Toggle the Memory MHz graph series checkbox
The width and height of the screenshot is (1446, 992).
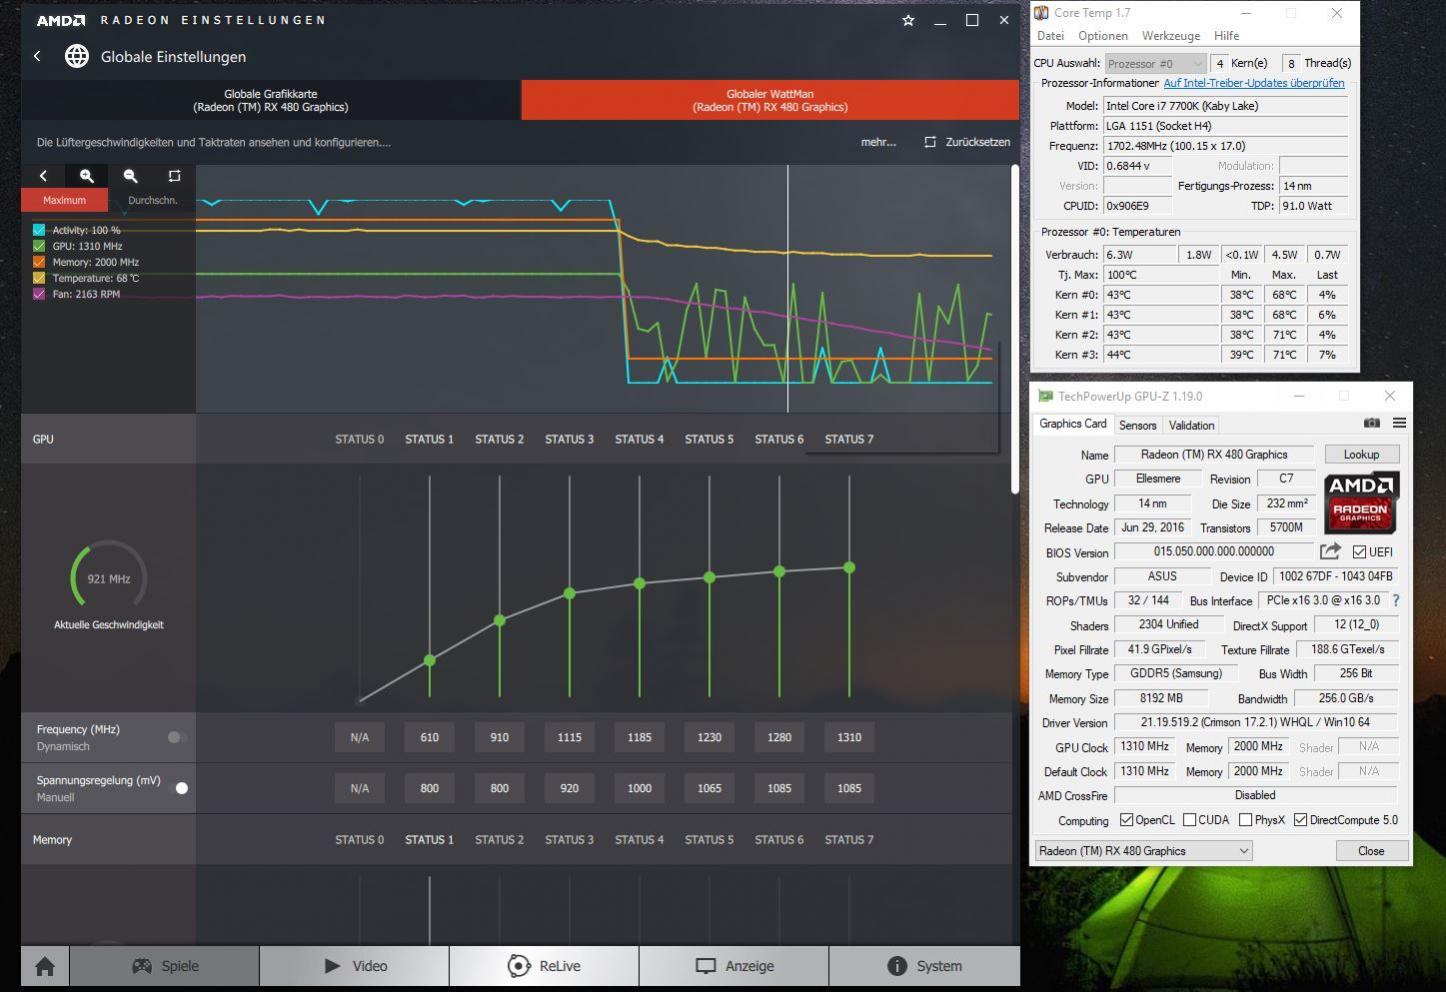[x=39, y=262]
